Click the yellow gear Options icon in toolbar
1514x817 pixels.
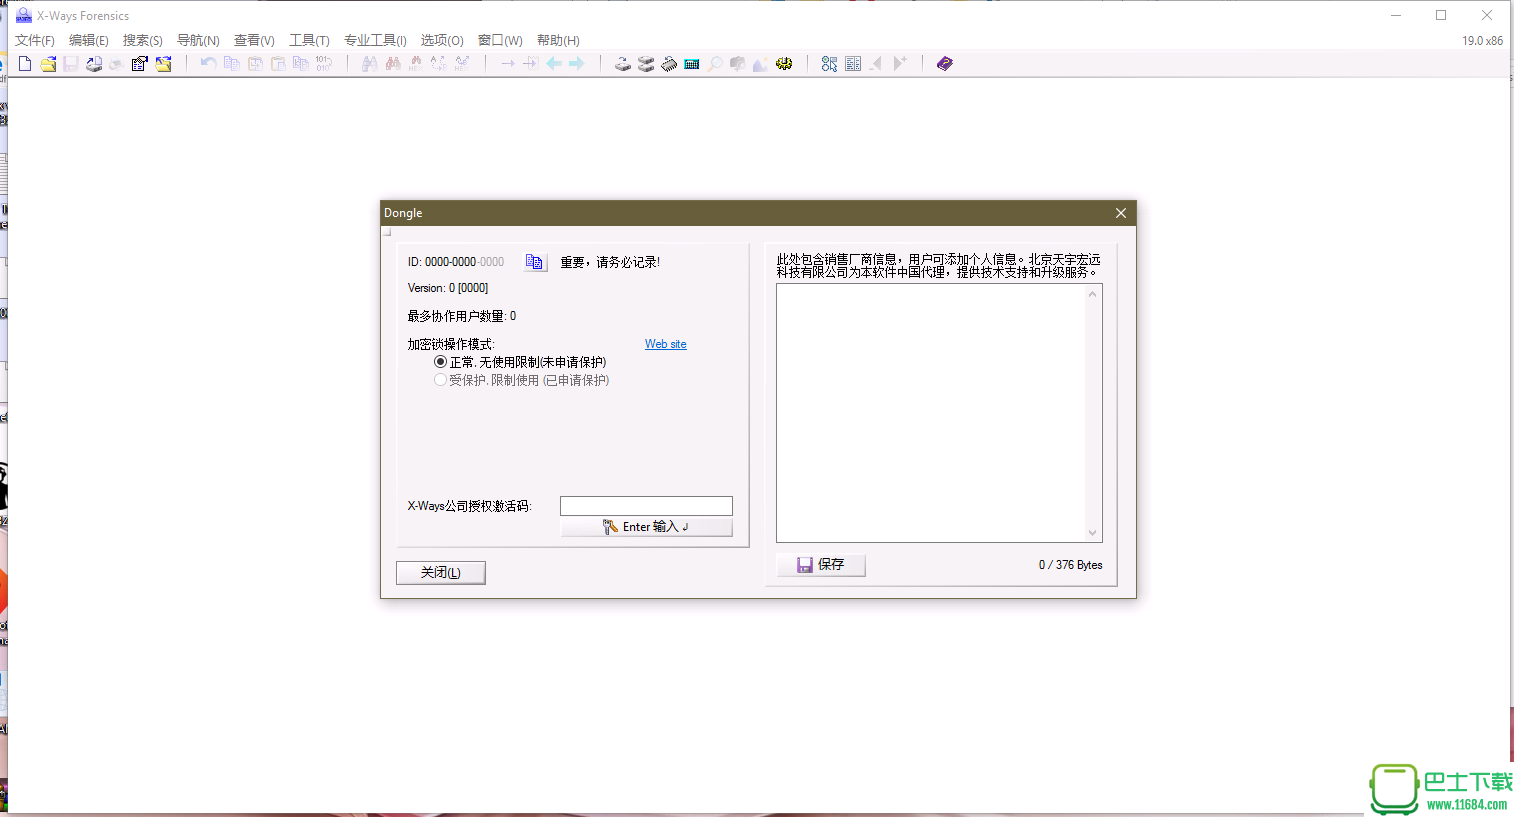(784, 63)
